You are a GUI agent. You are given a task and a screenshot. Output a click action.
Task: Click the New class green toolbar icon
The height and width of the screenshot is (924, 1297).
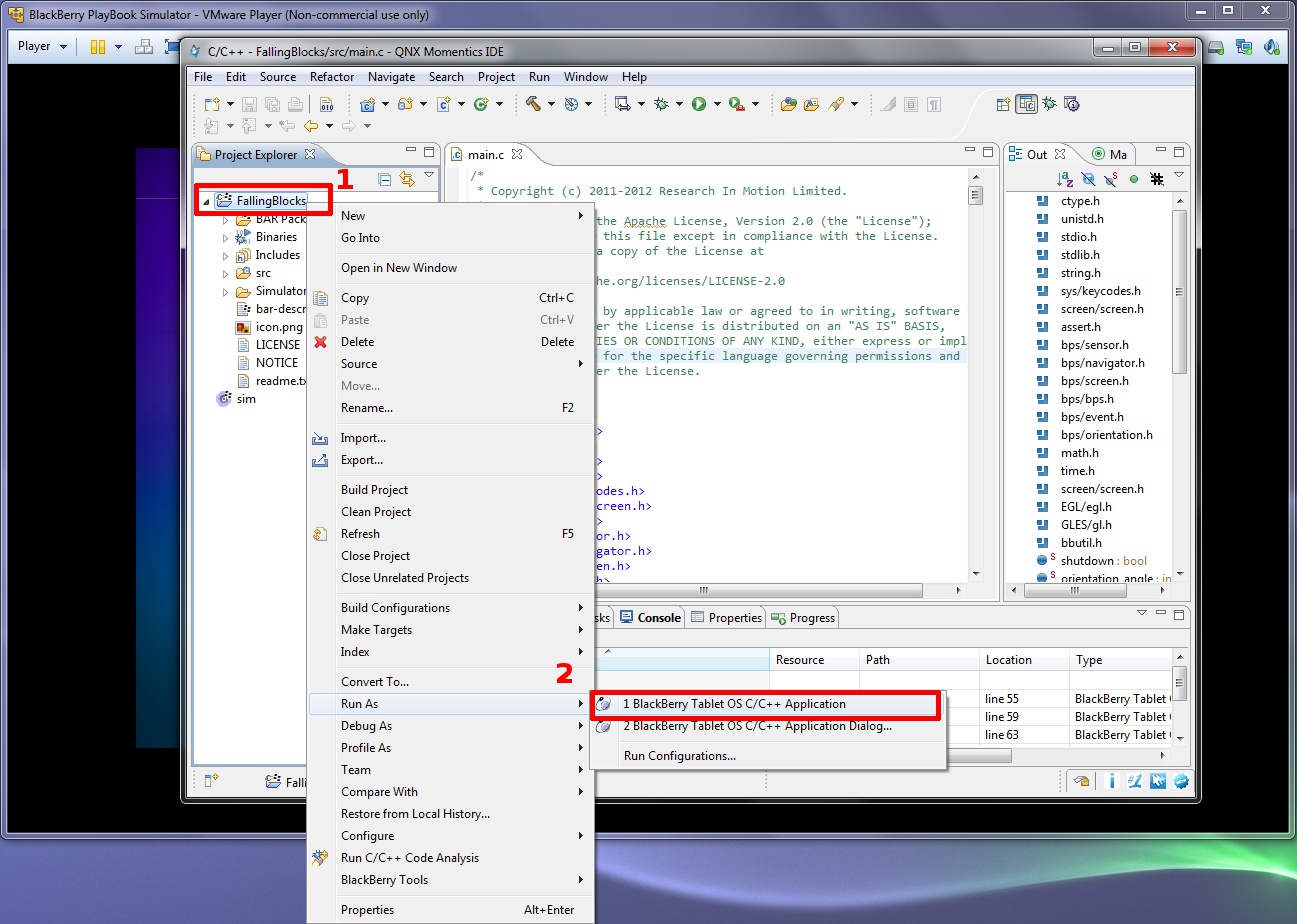pyautogui.click(x=481, y=103)
